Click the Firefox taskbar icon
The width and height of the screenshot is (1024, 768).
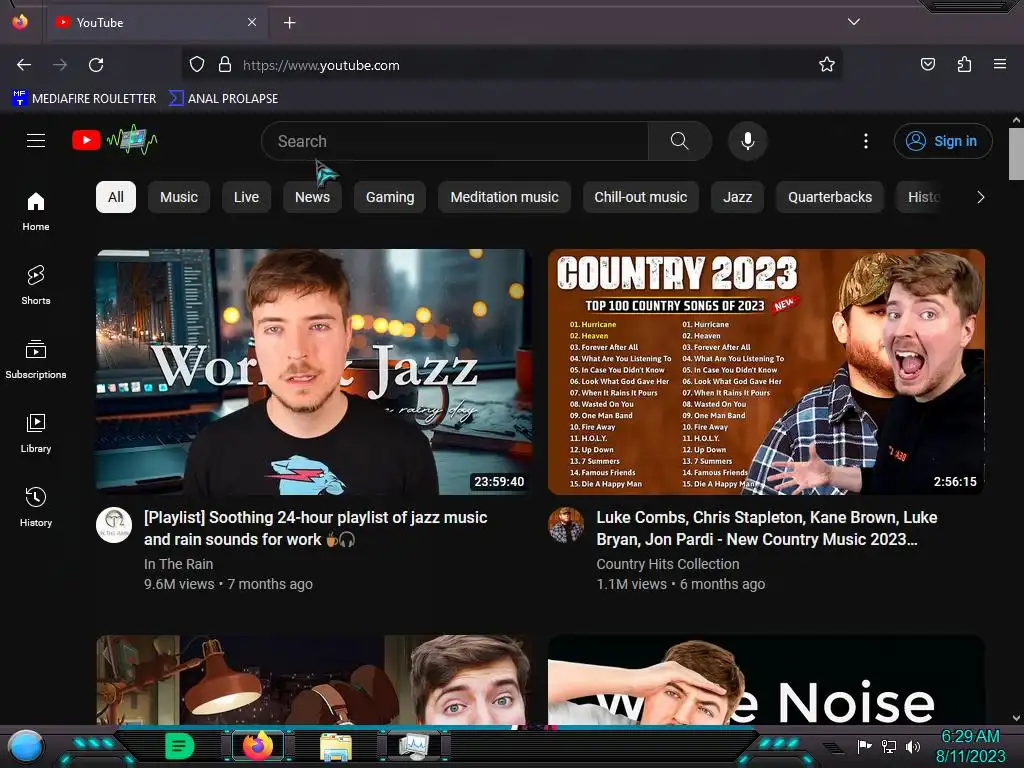(258, 746)
